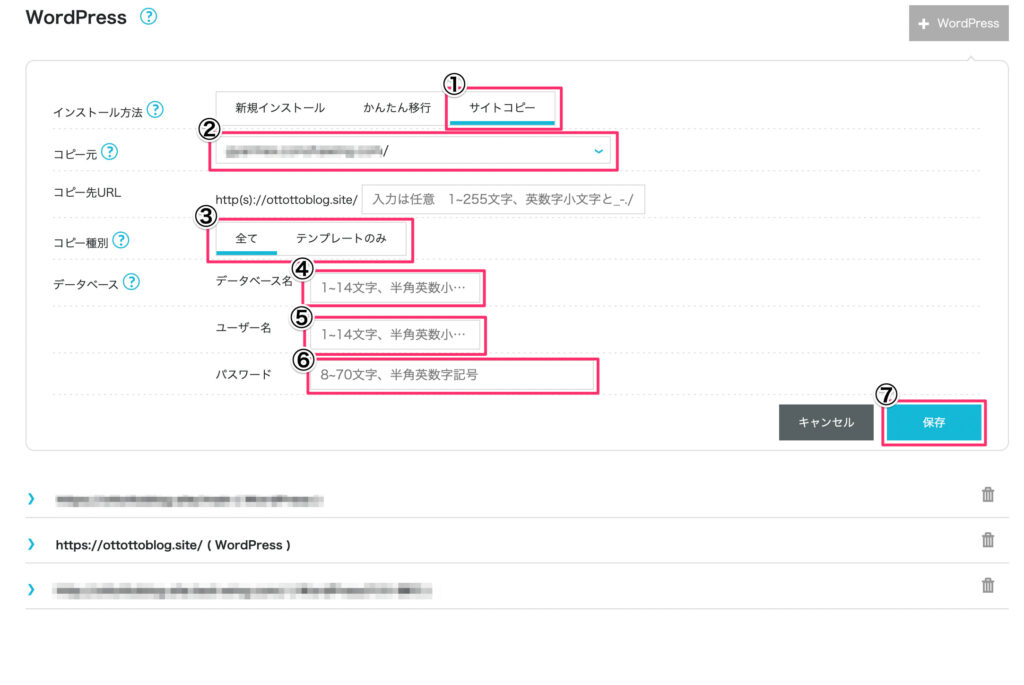Switch to the かんたん移行 tab
The height and width of the screenshot is (685, 1024).
click(x=396, y=108)
